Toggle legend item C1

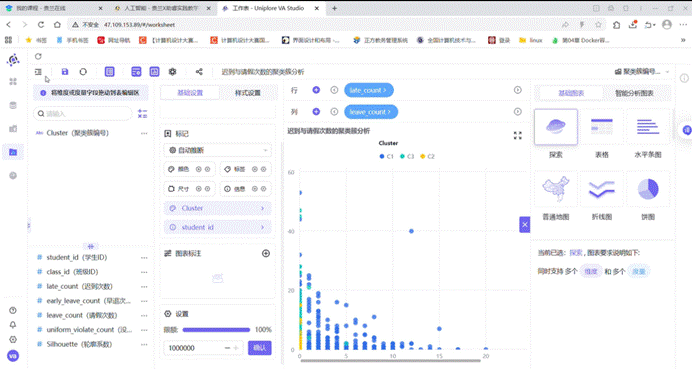coord(386,156)
